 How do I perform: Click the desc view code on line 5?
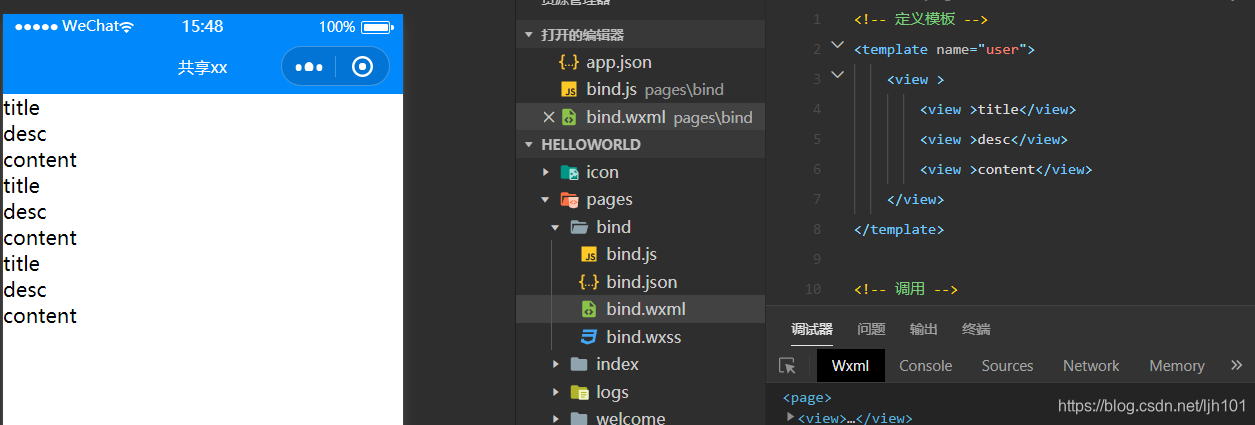click(994, 140)
